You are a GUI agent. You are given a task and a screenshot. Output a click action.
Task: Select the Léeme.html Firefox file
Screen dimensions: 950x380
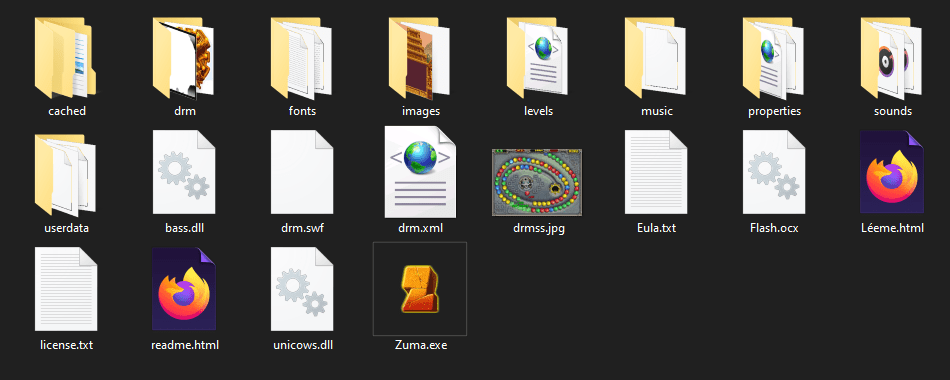pos(892,172)
